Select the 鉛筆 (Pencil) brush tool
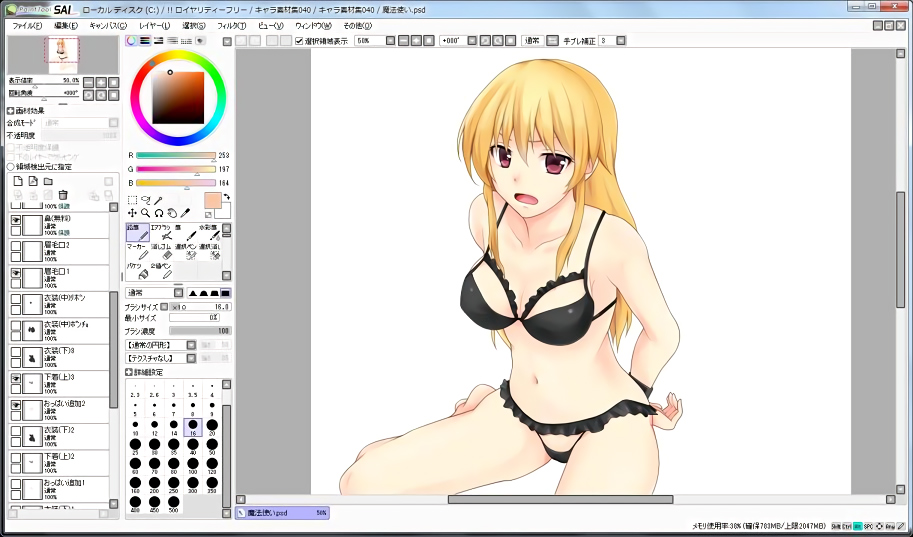The image size is (913, 537). click(137, 233)
